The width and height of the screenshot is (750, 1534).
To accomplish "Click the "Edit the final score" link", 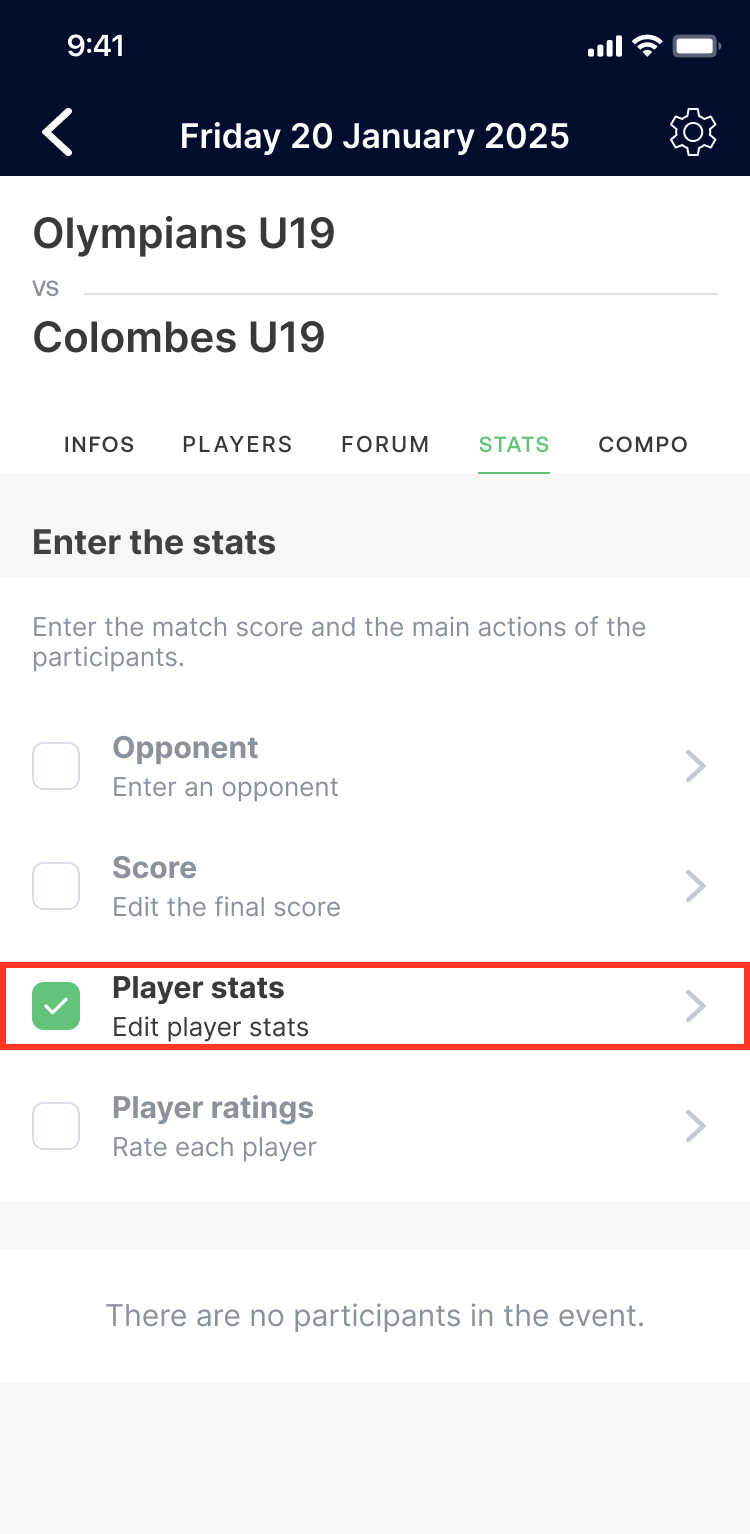I will coord(226,907).
